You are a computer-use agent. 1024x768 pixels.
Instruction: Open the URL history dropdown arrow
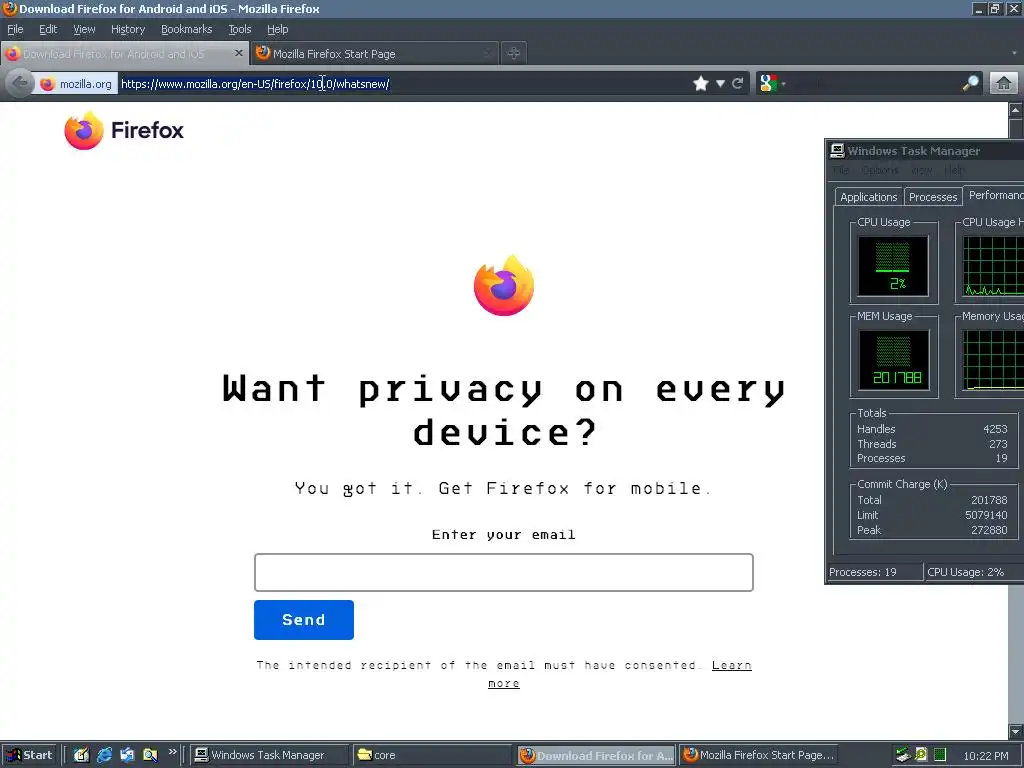click(x=720, y=84)
